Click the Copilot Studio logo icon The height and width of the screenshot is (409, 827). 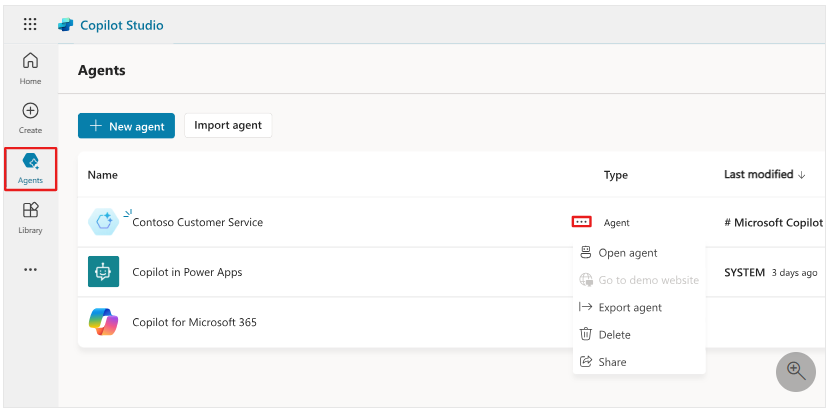point(65,25)
